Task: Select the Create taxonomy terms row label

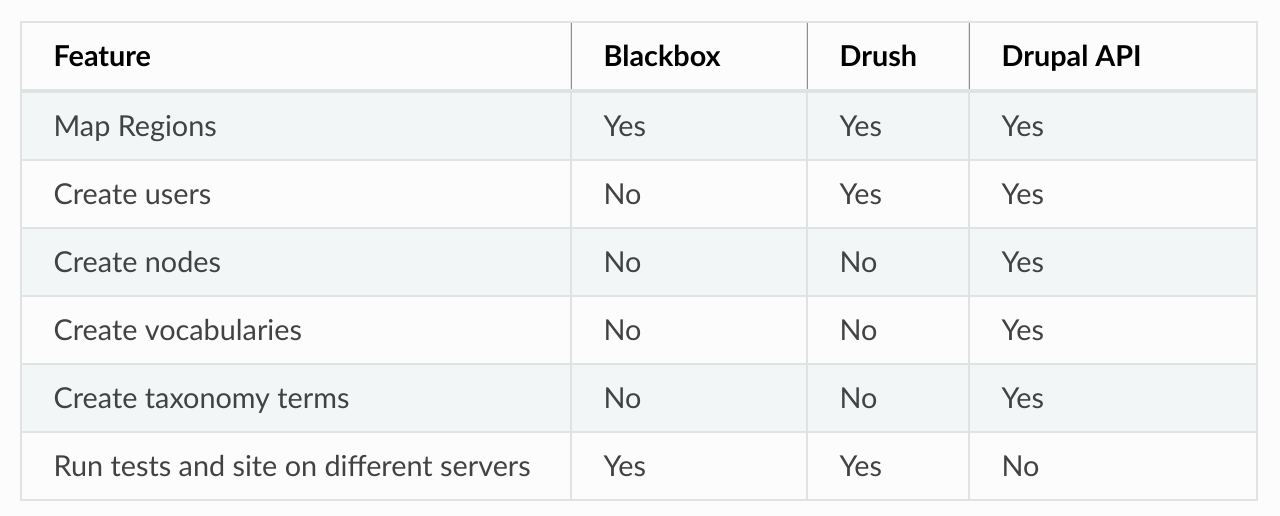Action: click(201, 398)
